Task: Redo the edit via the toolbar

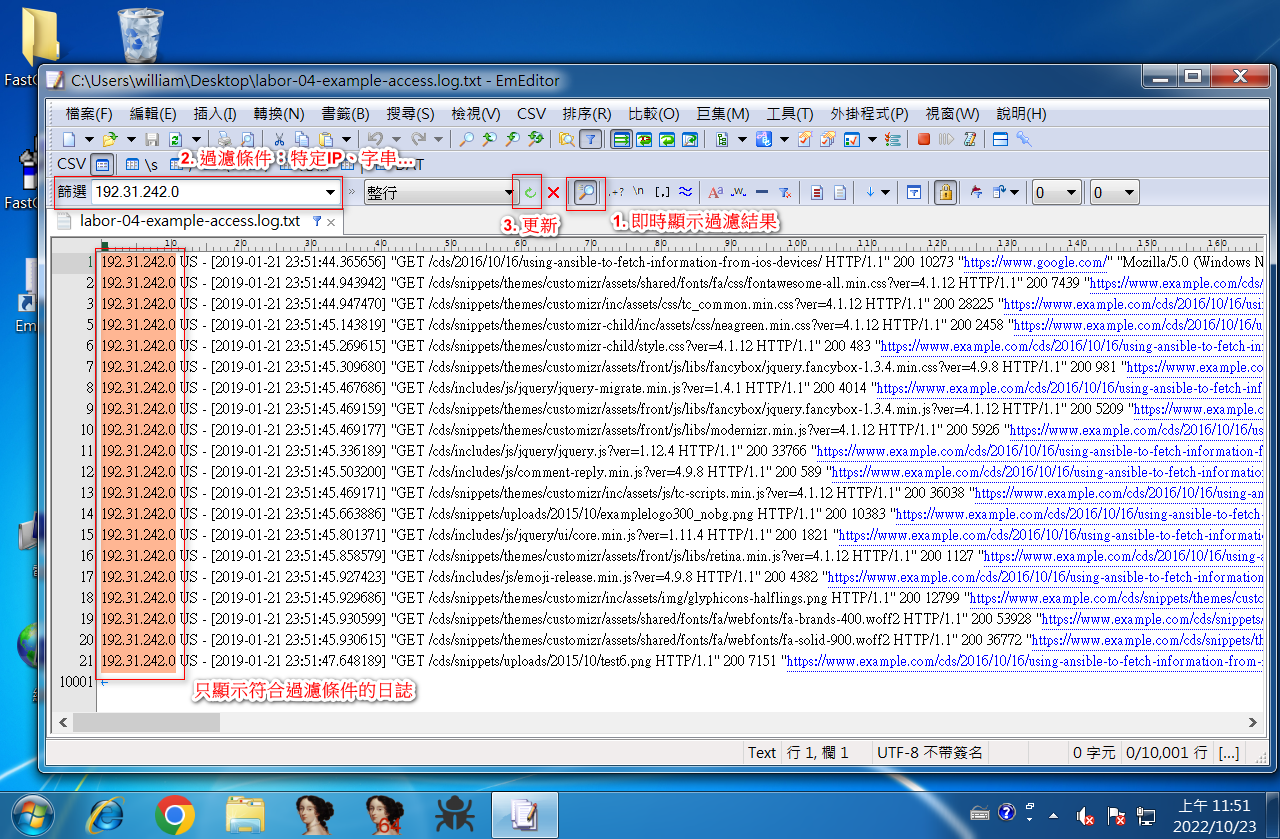Action: (x=419, y=139)
